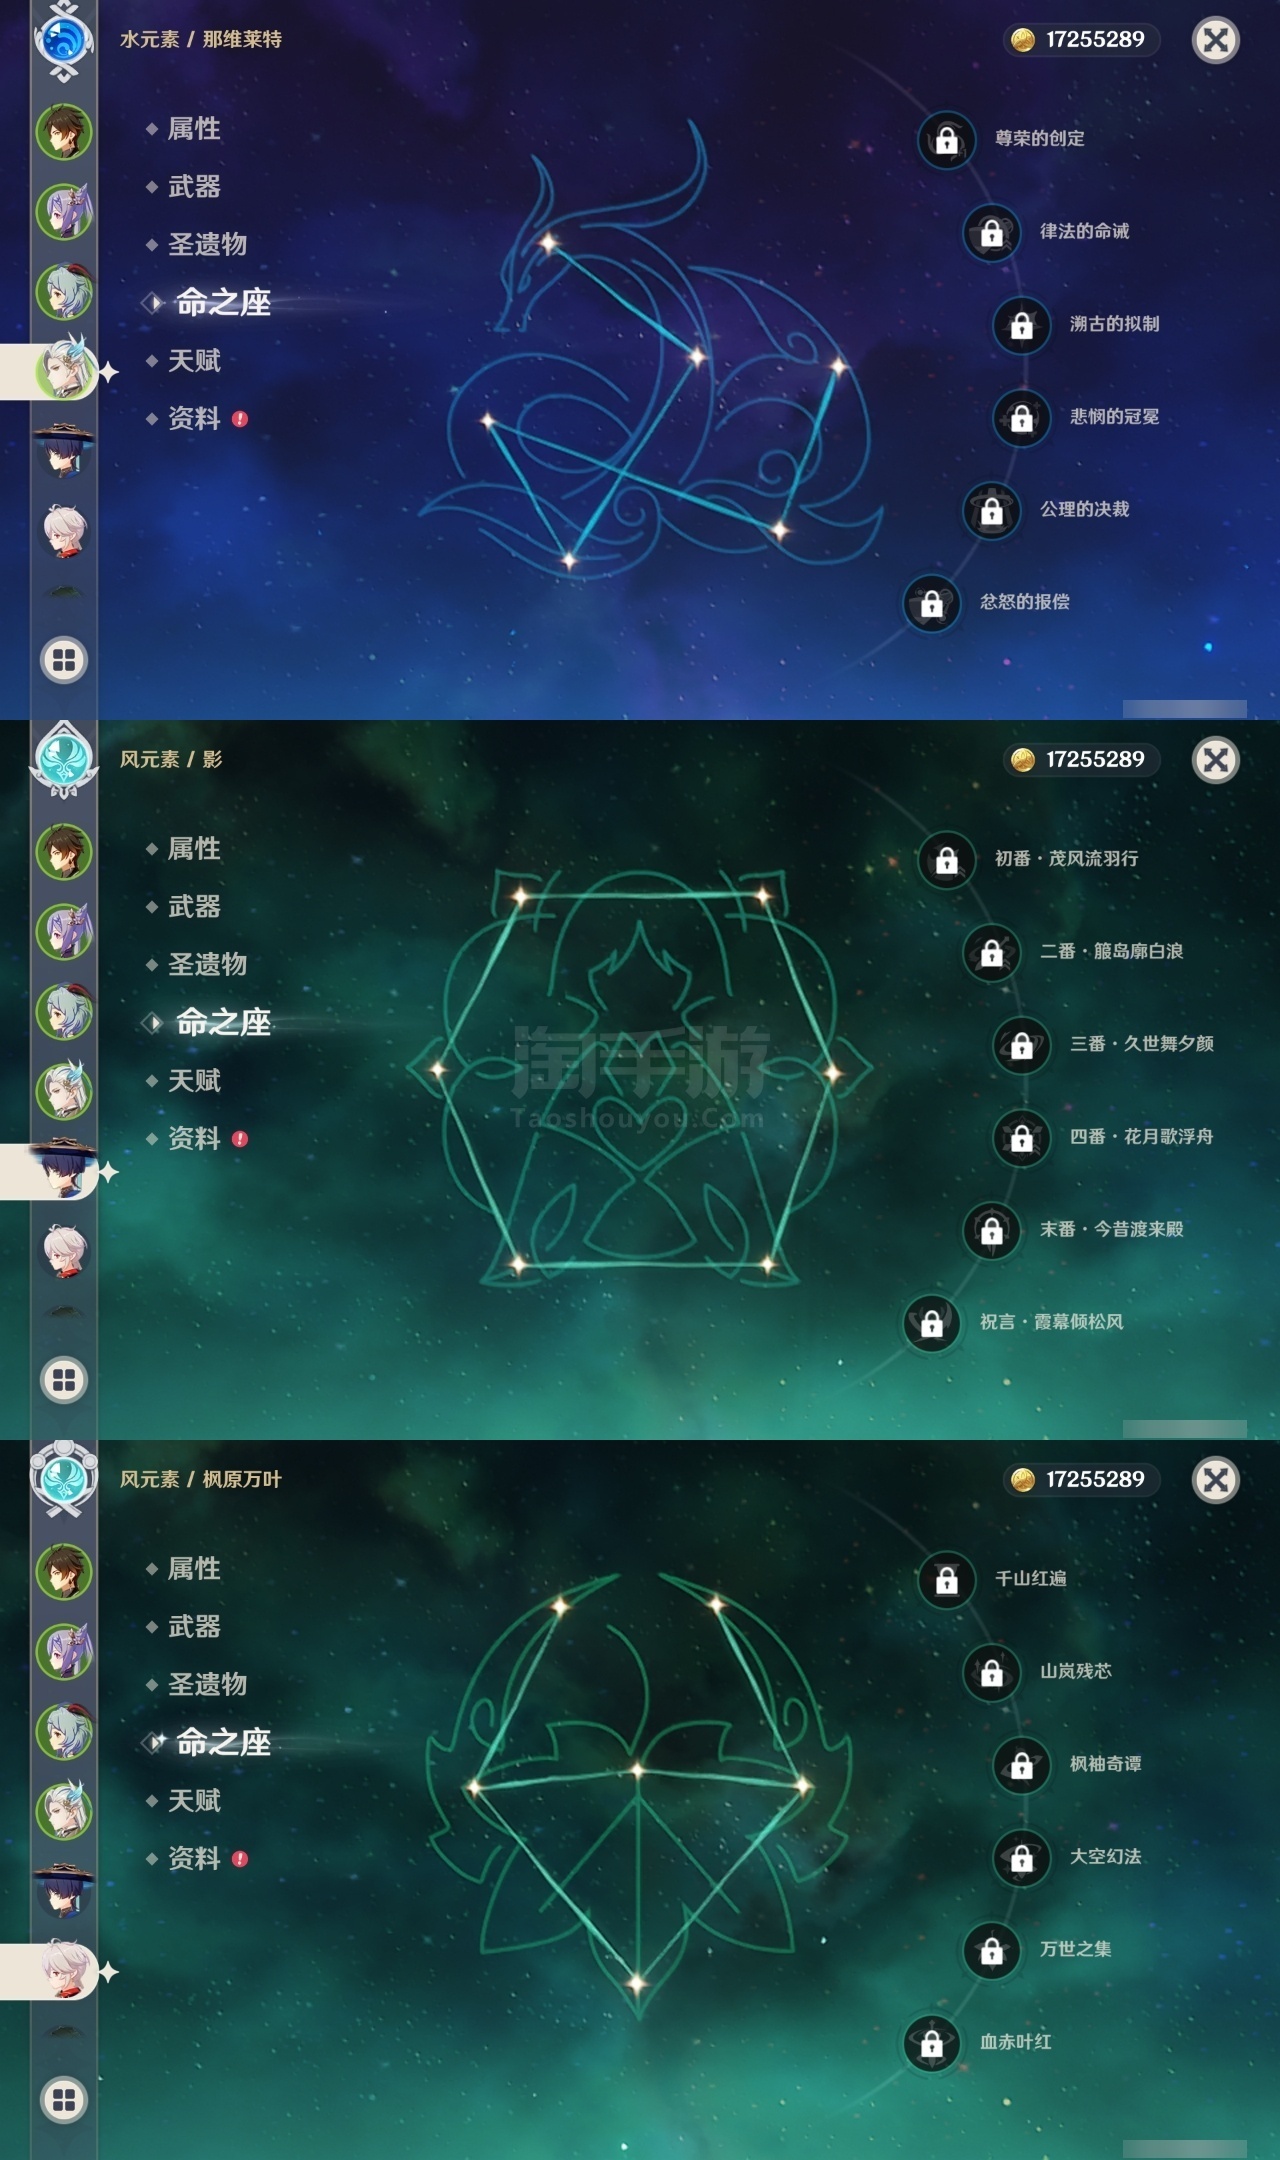The image size is (1280, 2160).
Task: Select 圣遗物 menu item in 枫原万叶 panel
Action: coord(207,1684)
